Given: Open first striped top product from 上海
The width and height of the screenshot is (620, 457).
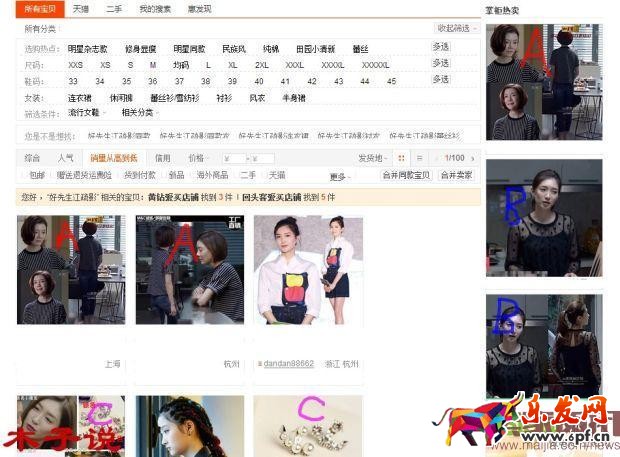Looking at the screenshot, I should 71,270.
